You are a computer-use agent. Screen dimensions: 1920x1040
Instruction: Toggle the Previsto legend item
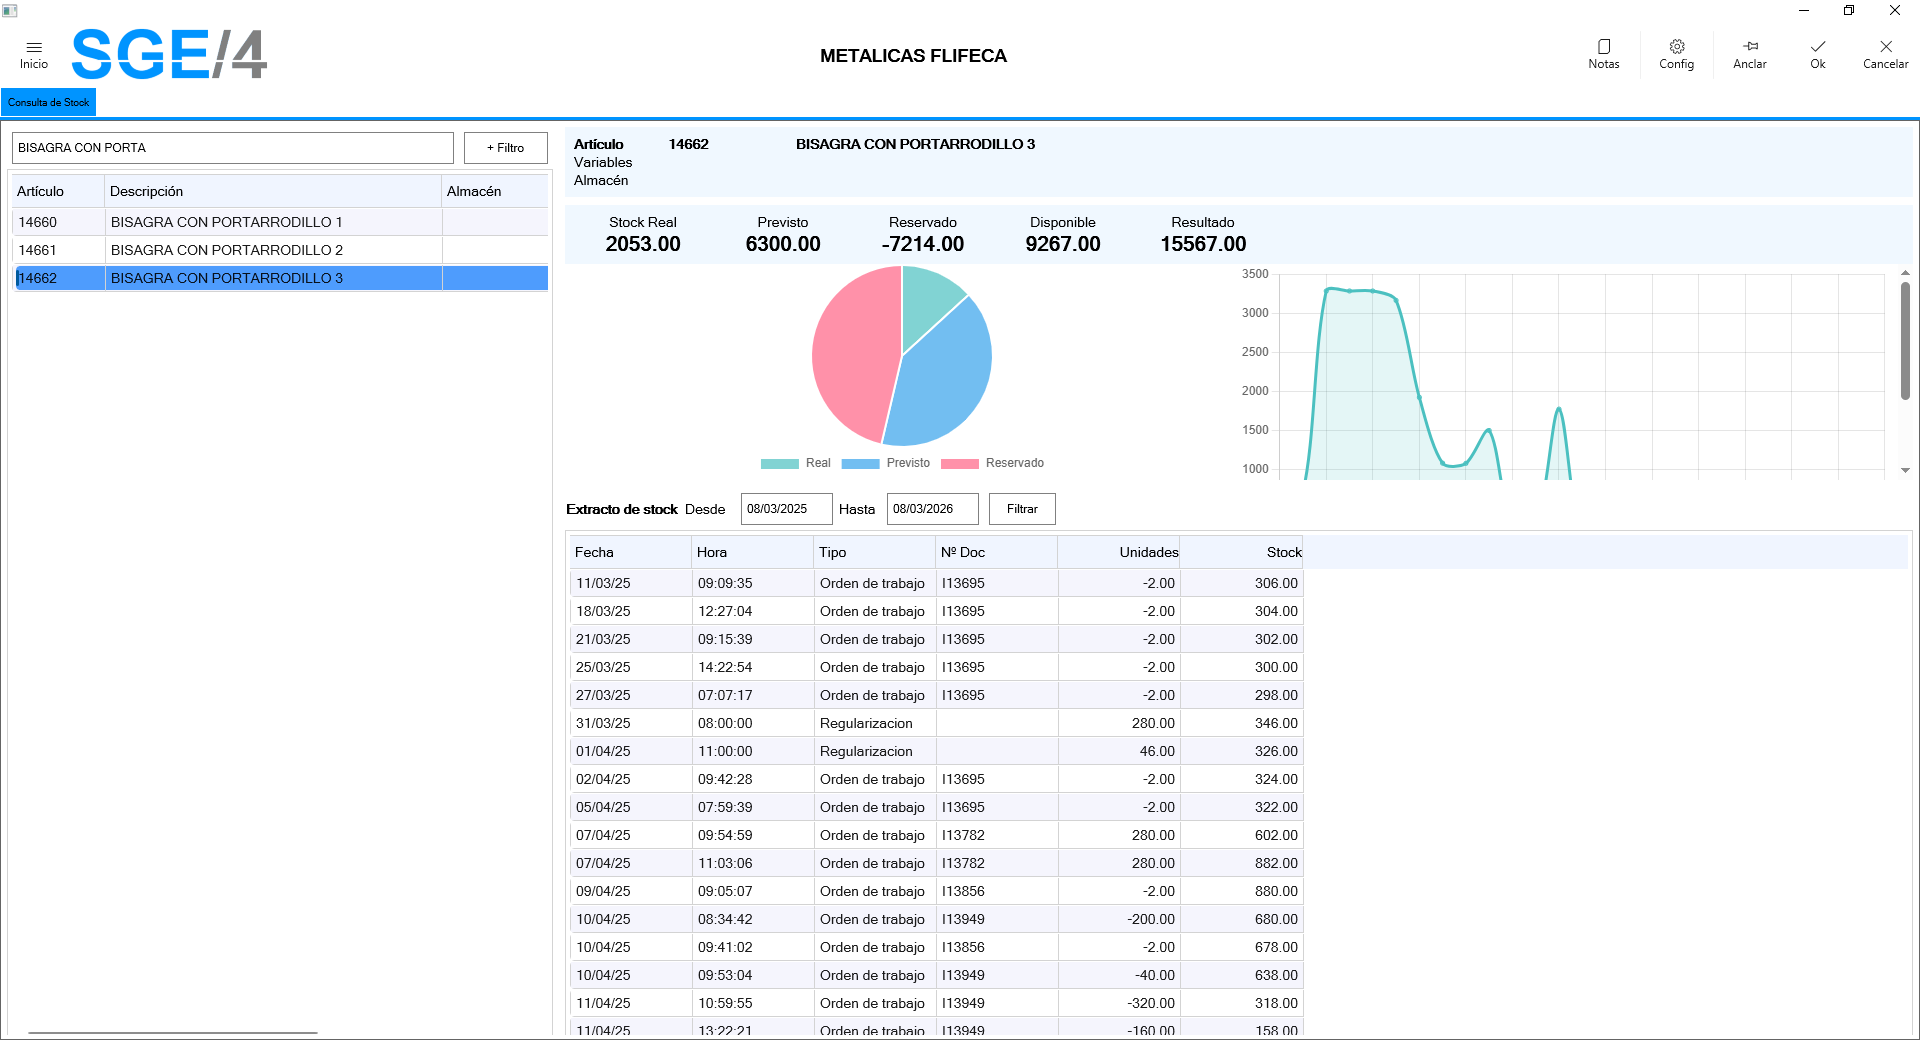point(886,463)
